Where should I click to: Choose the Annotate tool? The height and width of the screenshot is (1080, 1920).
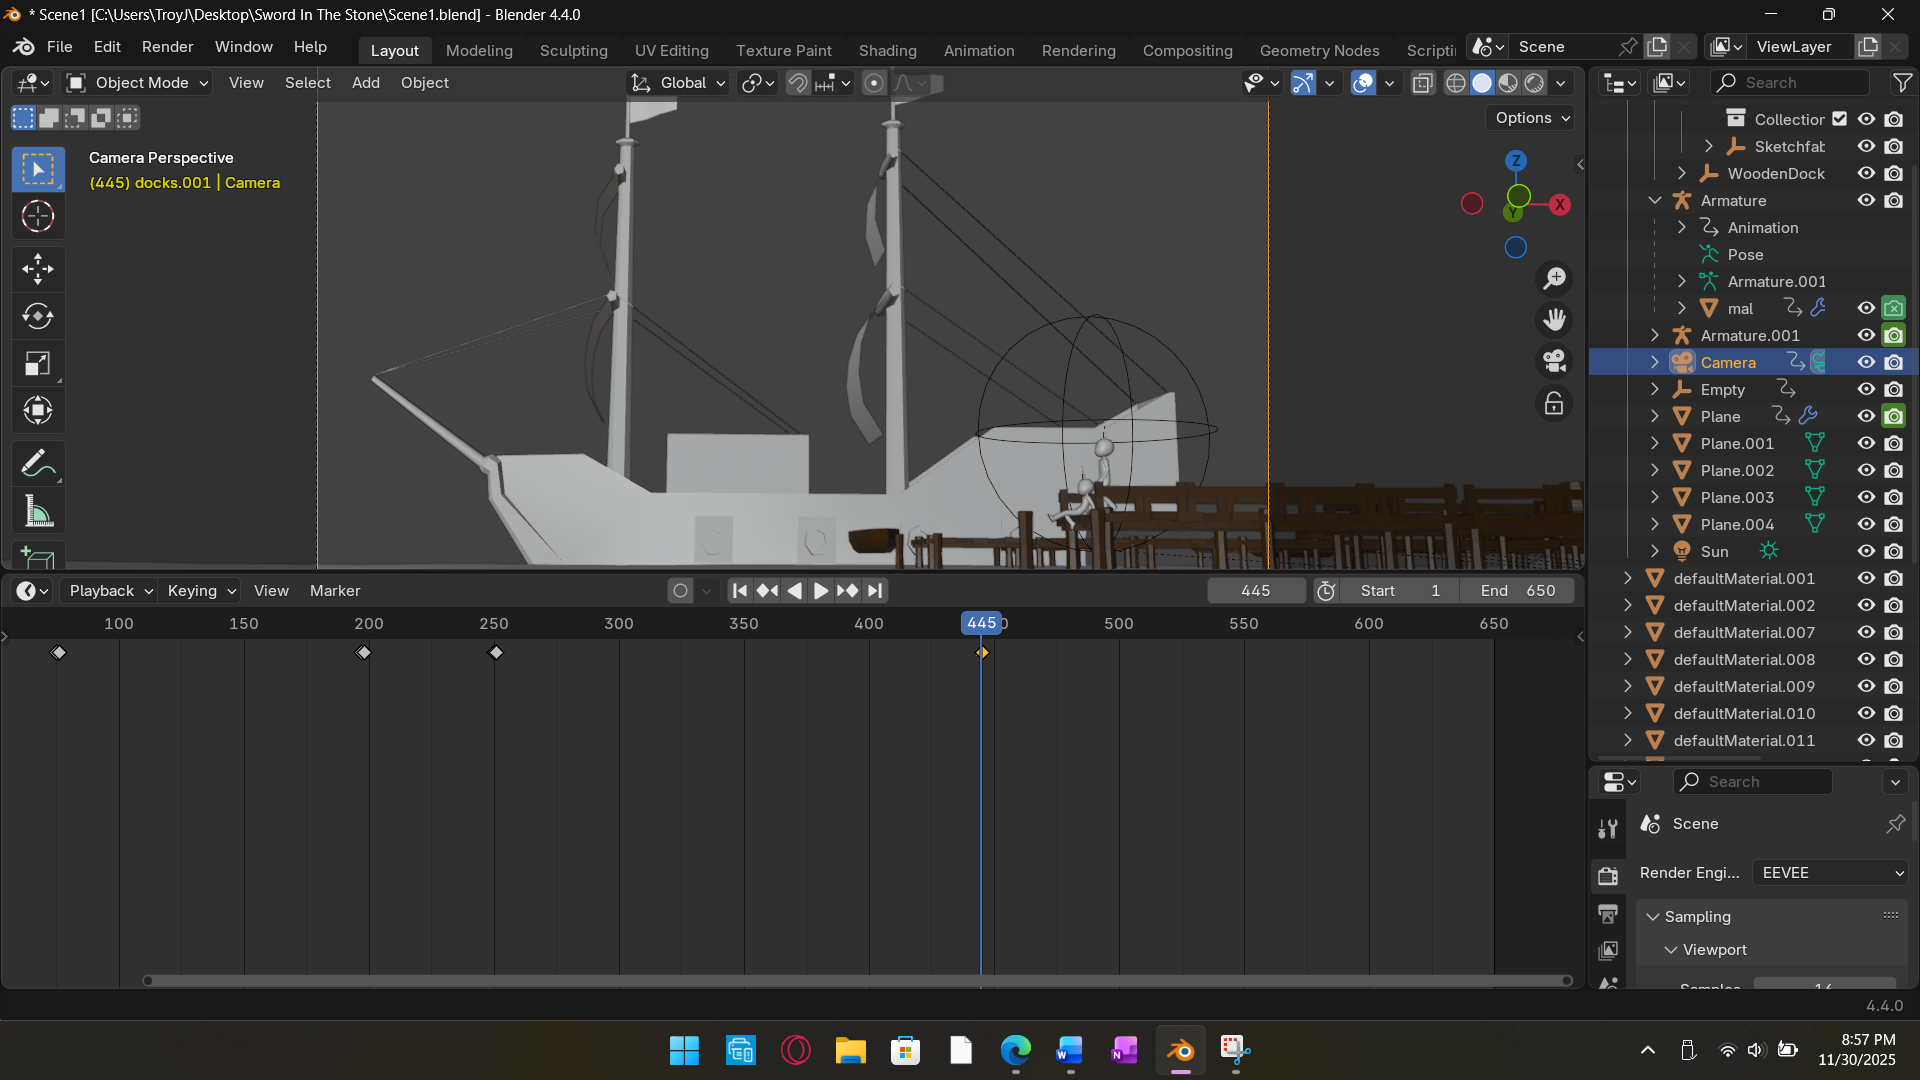coord(38,464)
